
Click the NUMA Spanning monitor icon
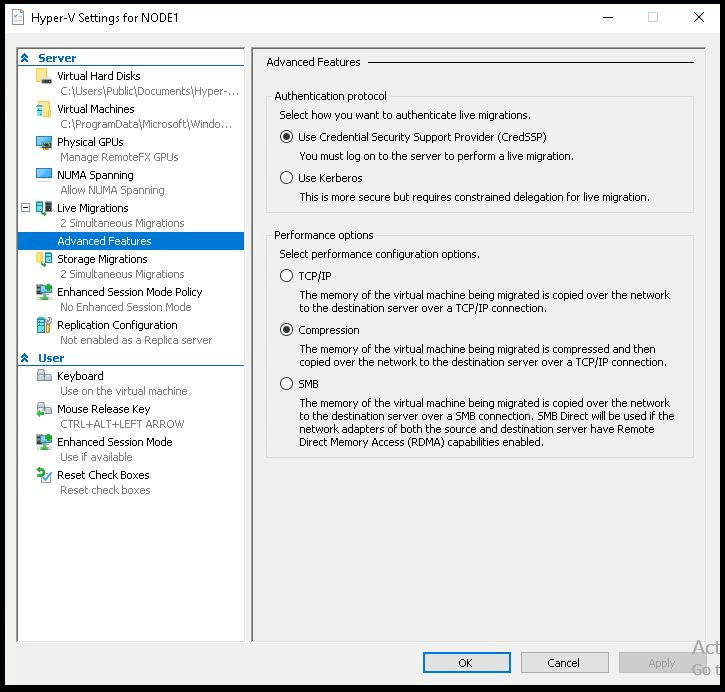pos(44,175)
